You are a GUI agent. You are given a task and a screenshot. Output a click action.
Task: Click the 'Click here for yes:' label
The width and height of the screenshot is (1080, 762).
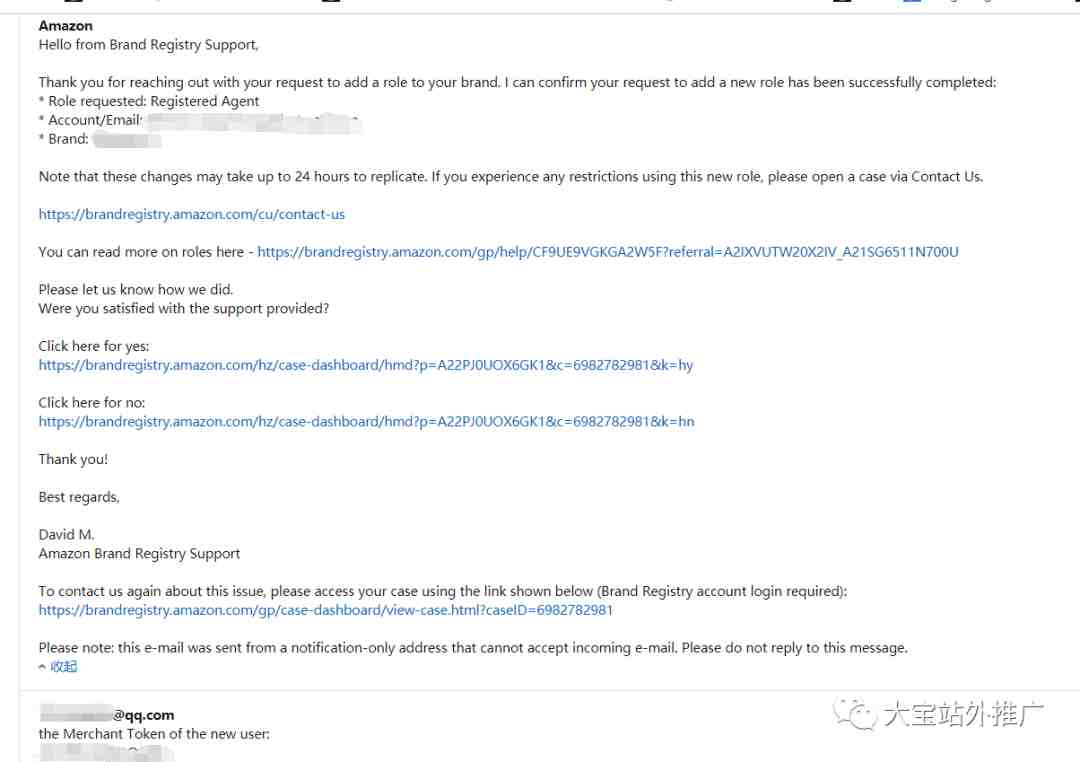click(94, 347)
